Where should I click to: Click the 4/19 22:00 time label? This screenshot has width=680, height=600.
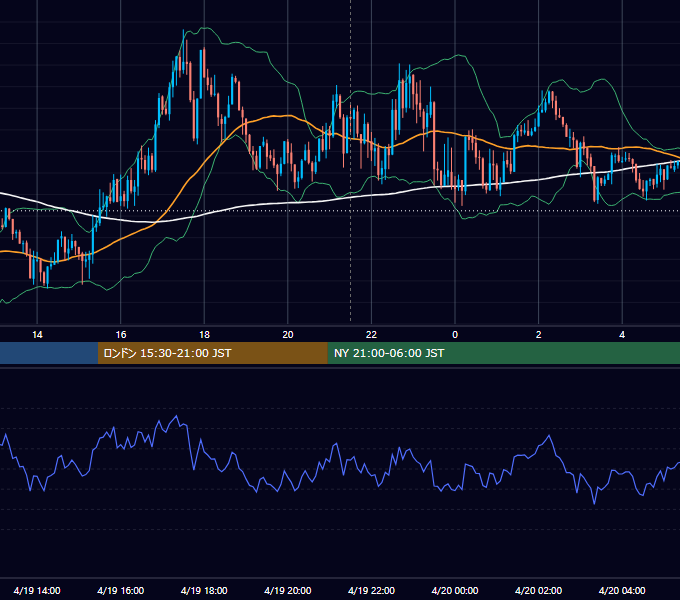point(371,590)
